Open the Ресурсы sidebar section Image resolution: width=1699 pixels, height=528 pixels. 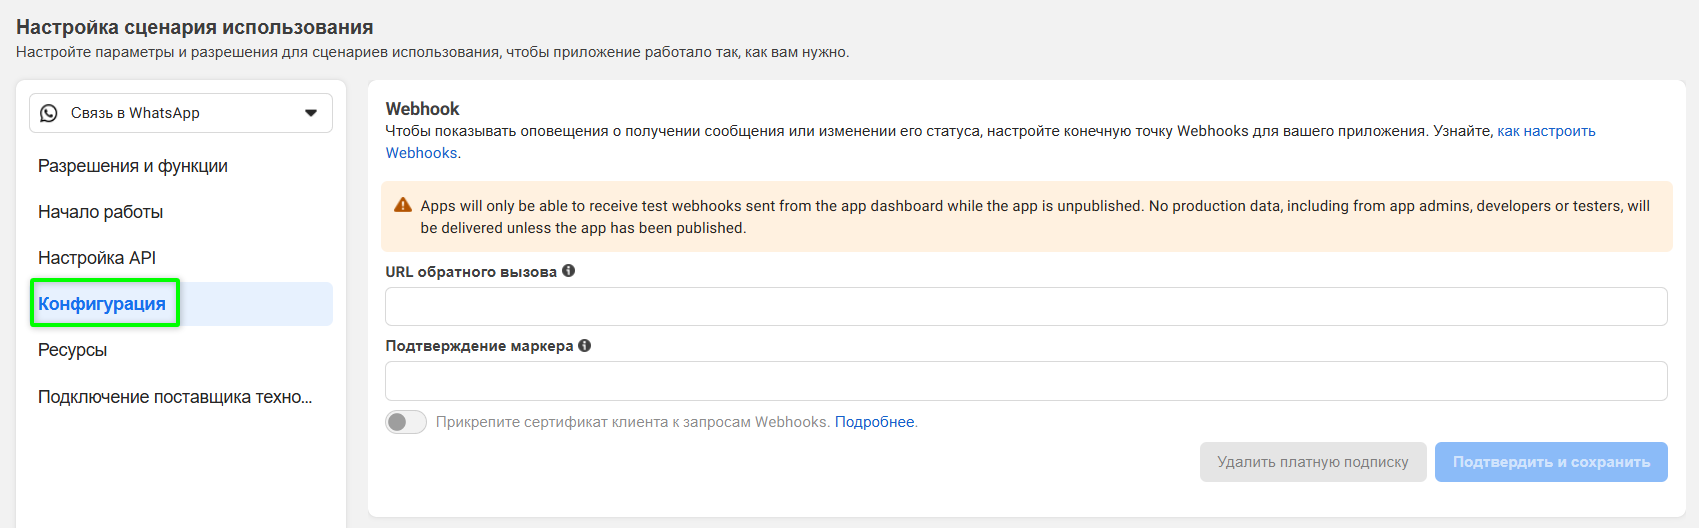(x=72, y=350)
